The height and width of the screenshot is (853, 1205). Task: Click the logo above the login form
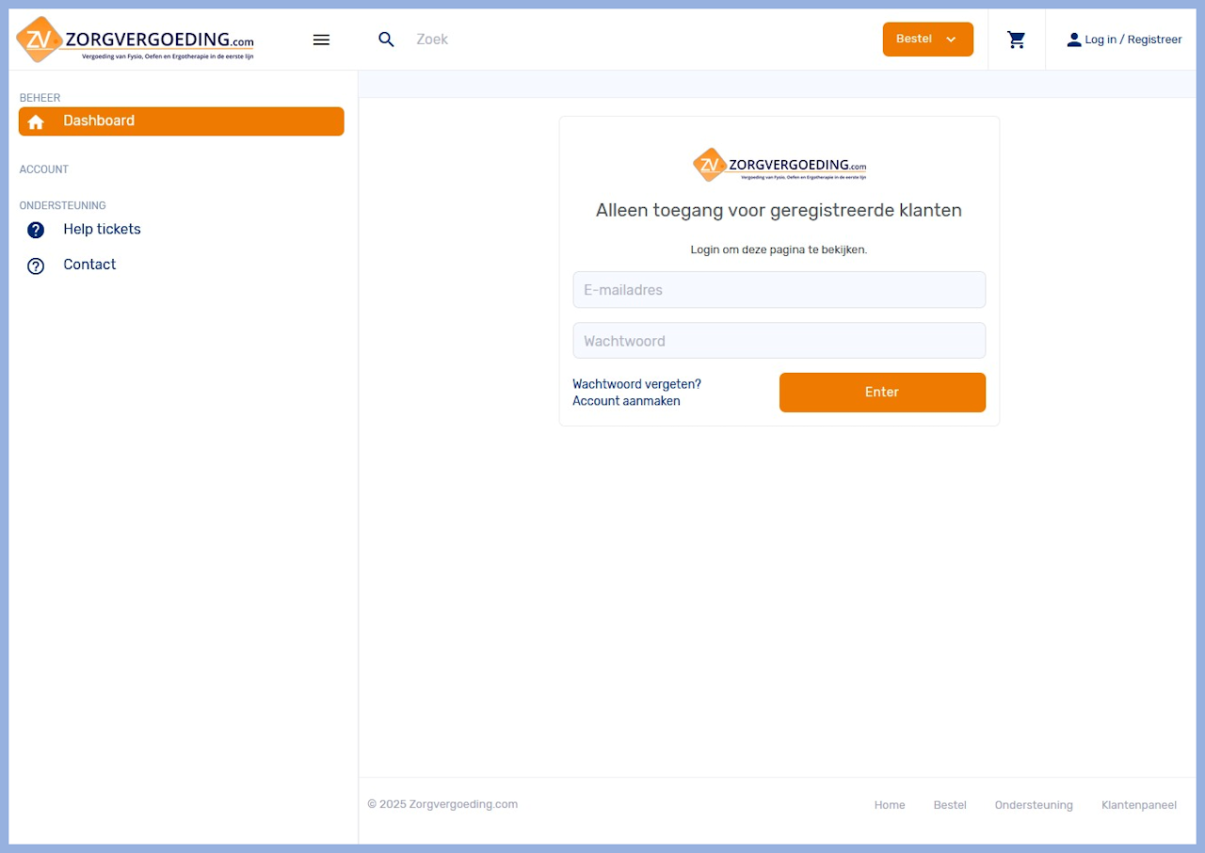pos(779,165)
